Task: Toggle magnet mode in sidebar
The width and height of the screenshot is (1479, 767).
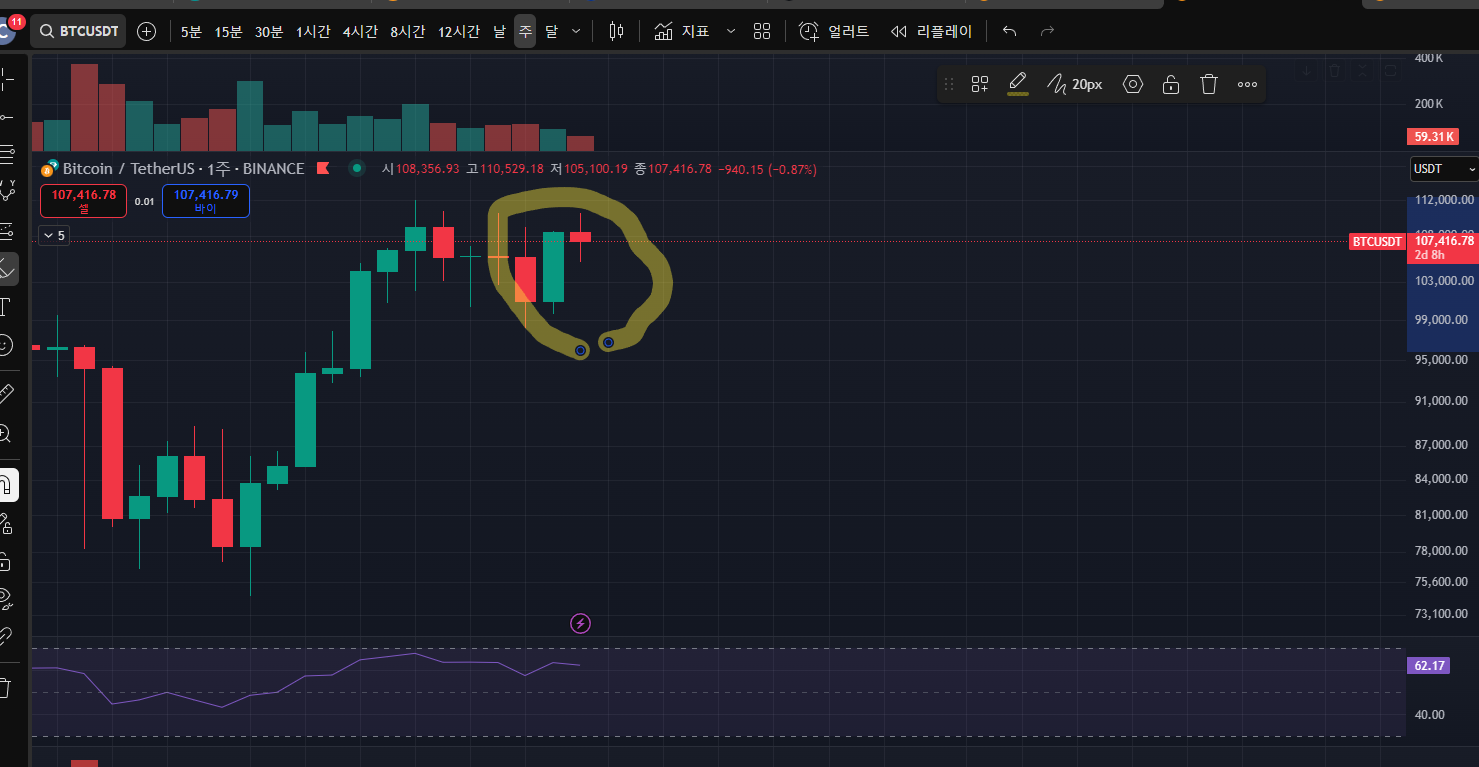Action: 8,485
